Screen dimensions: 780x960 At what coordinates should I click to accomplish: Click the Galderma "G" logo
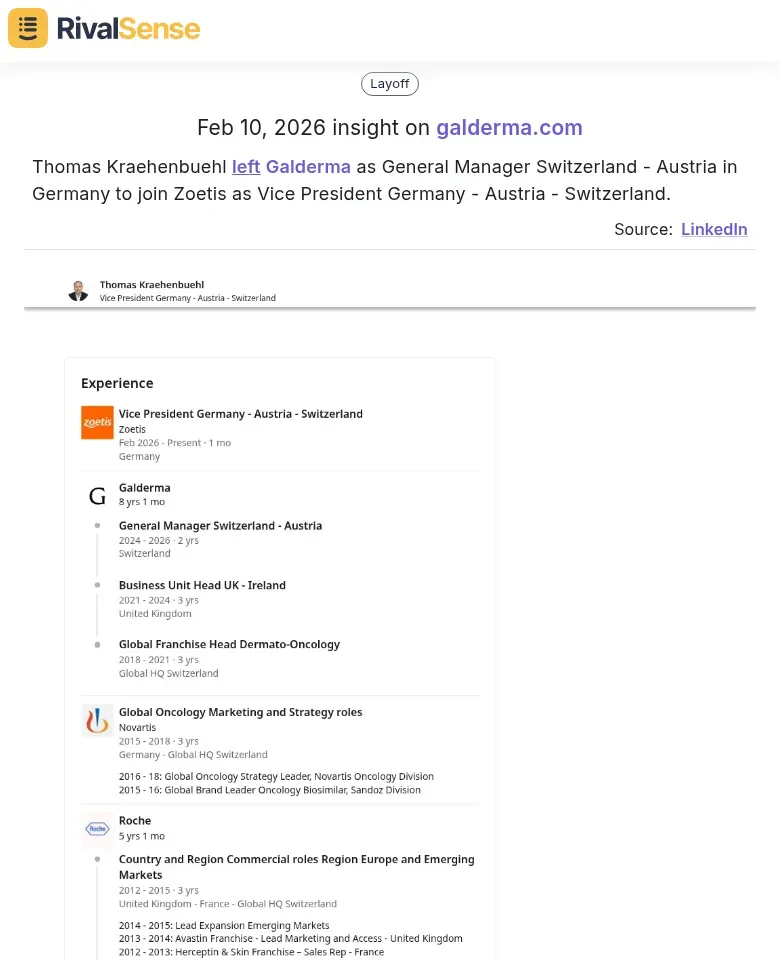(x=97, y=494)
